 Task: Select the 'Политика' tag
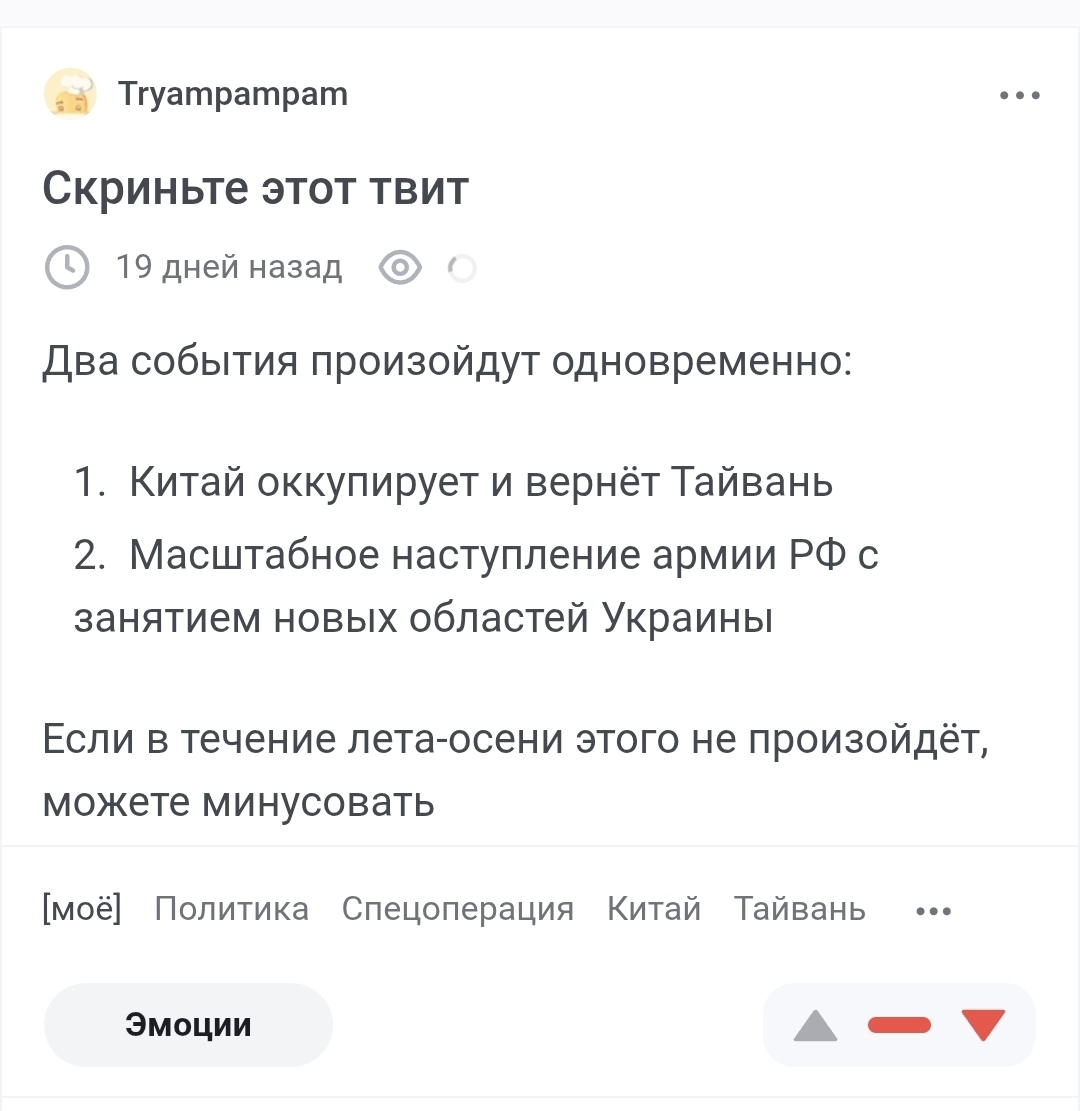click(x=232, y=908)
